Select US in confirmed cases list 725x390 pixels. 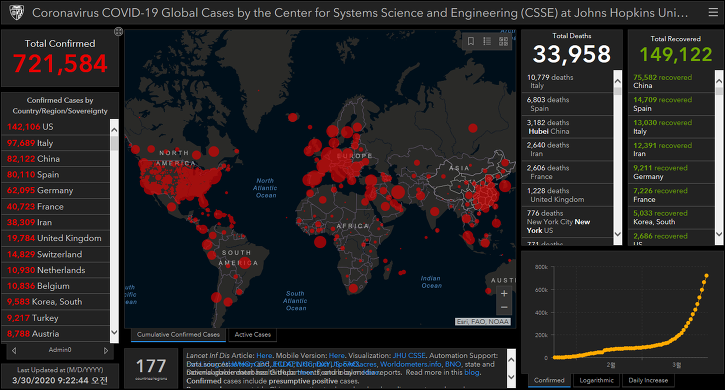56,127
